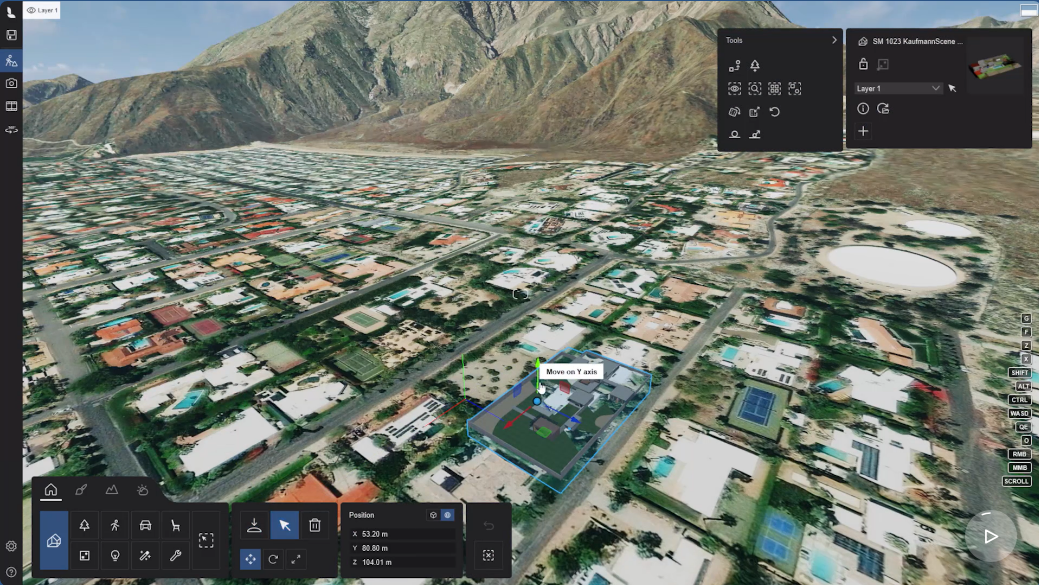The image size is (1039, 585).
Task: Toggle the lock on selected object
Action: [863, 64]
